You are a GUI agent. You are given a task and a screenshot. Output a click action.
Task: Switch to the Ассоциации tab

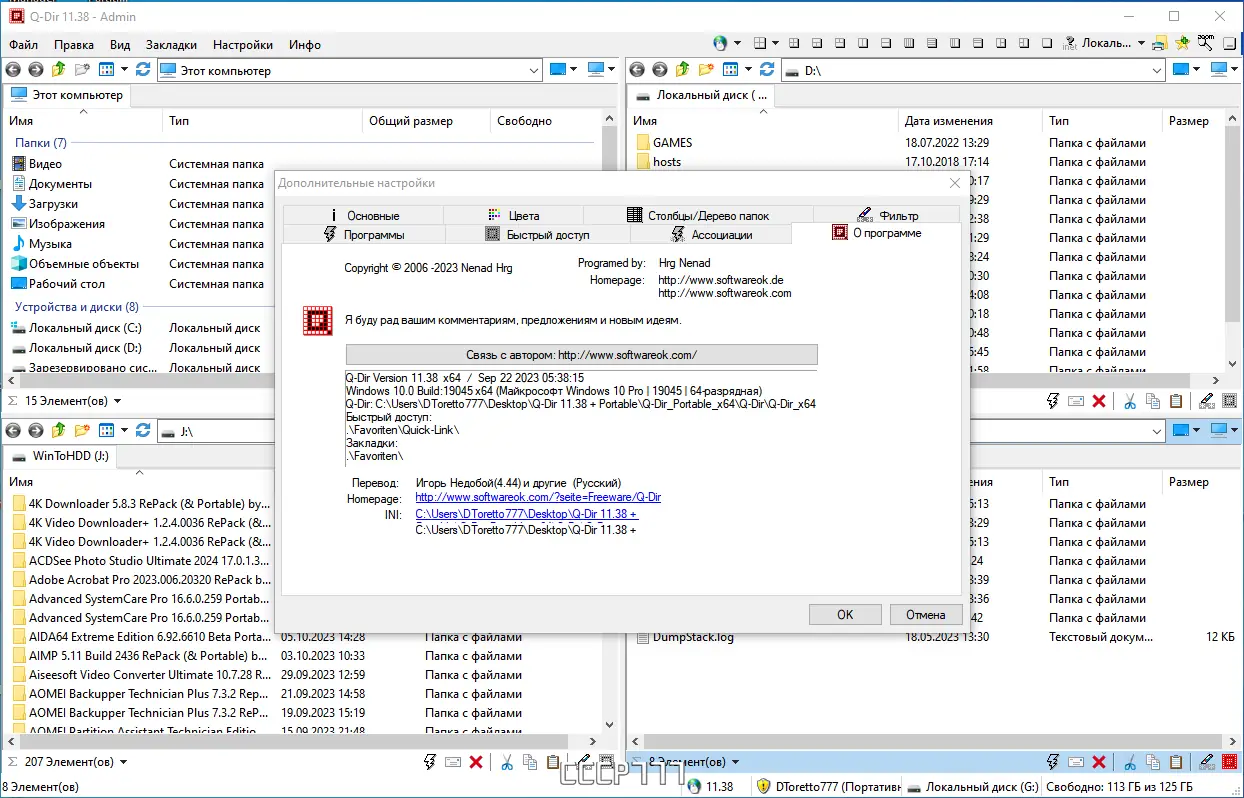(710, 234)
